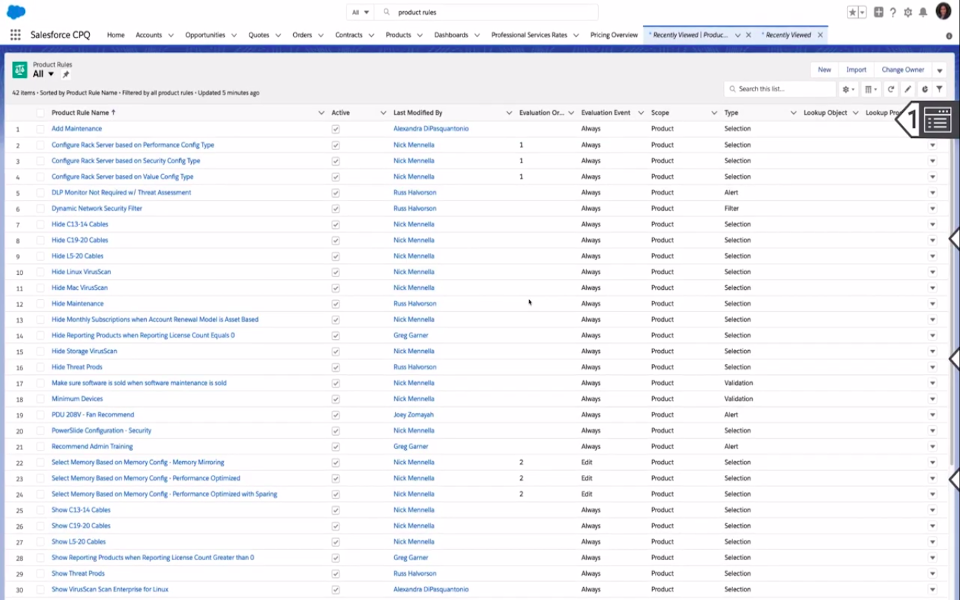This screenshot has height=600, width=960.
Task: Open the notifications bell
Action: point(923,12)
